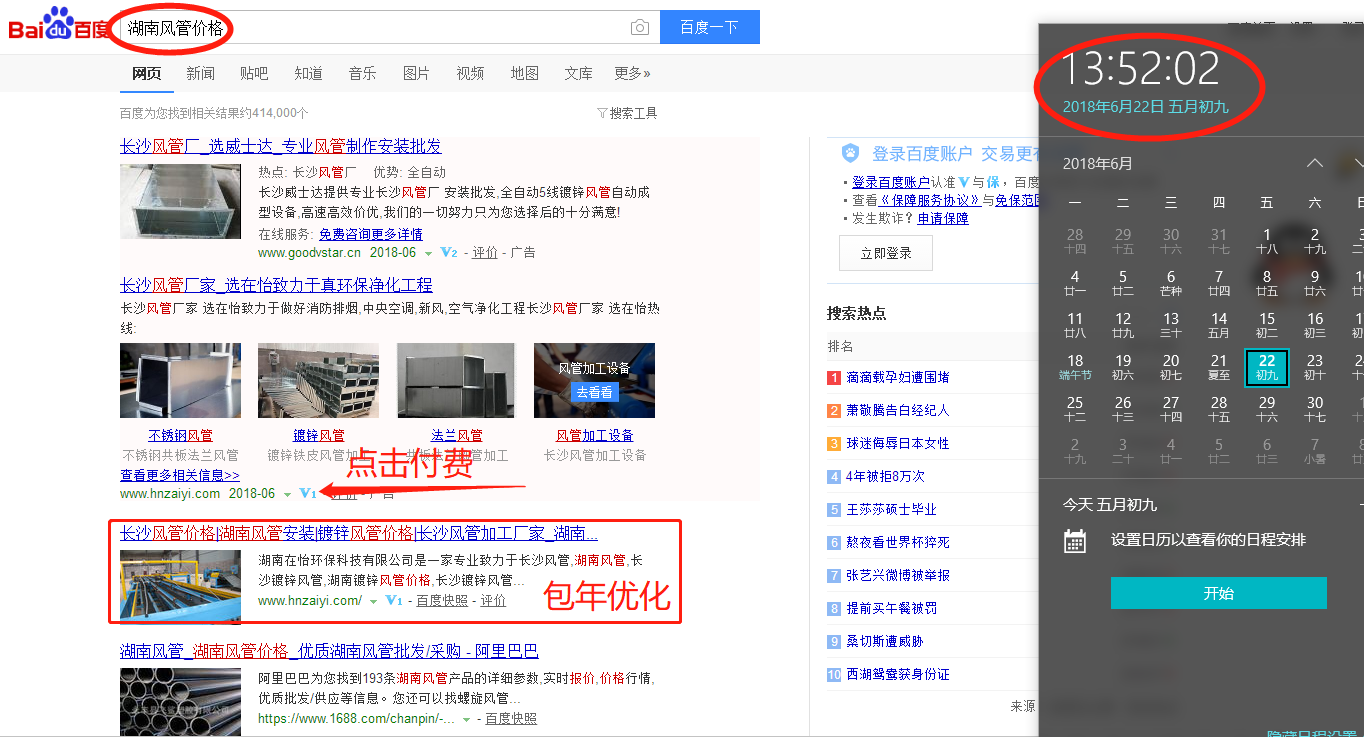Viewport: 1364px width, 737px height.
Task: Select calendar date 18 端午节
Action: point(1075,367)
